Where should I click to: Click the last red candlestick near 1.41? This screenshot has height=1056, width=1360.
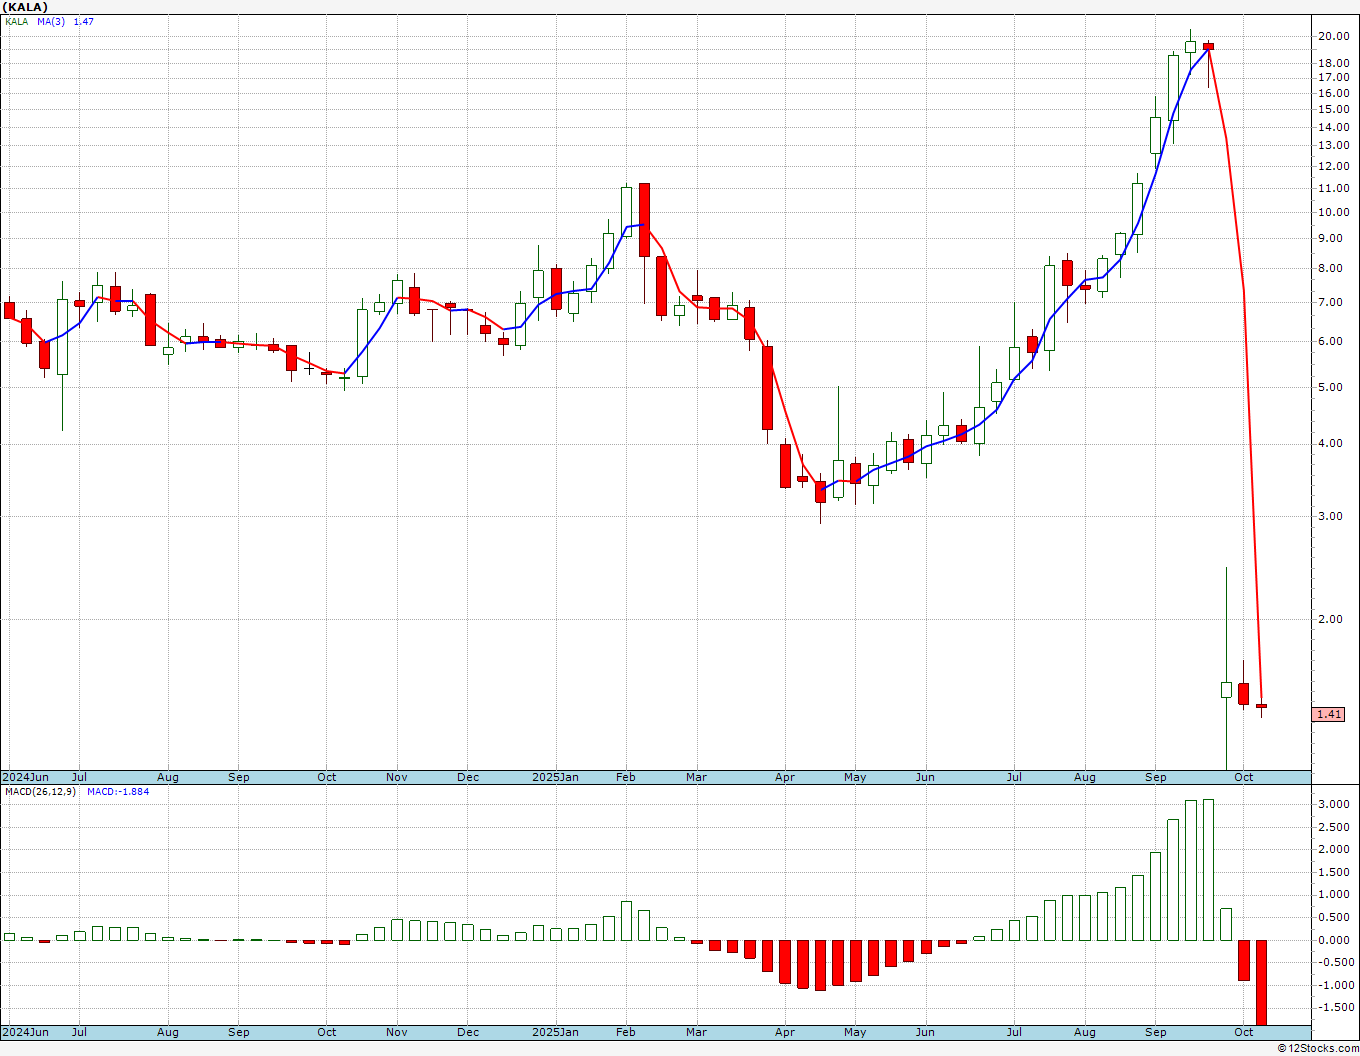pos(1261,706)
